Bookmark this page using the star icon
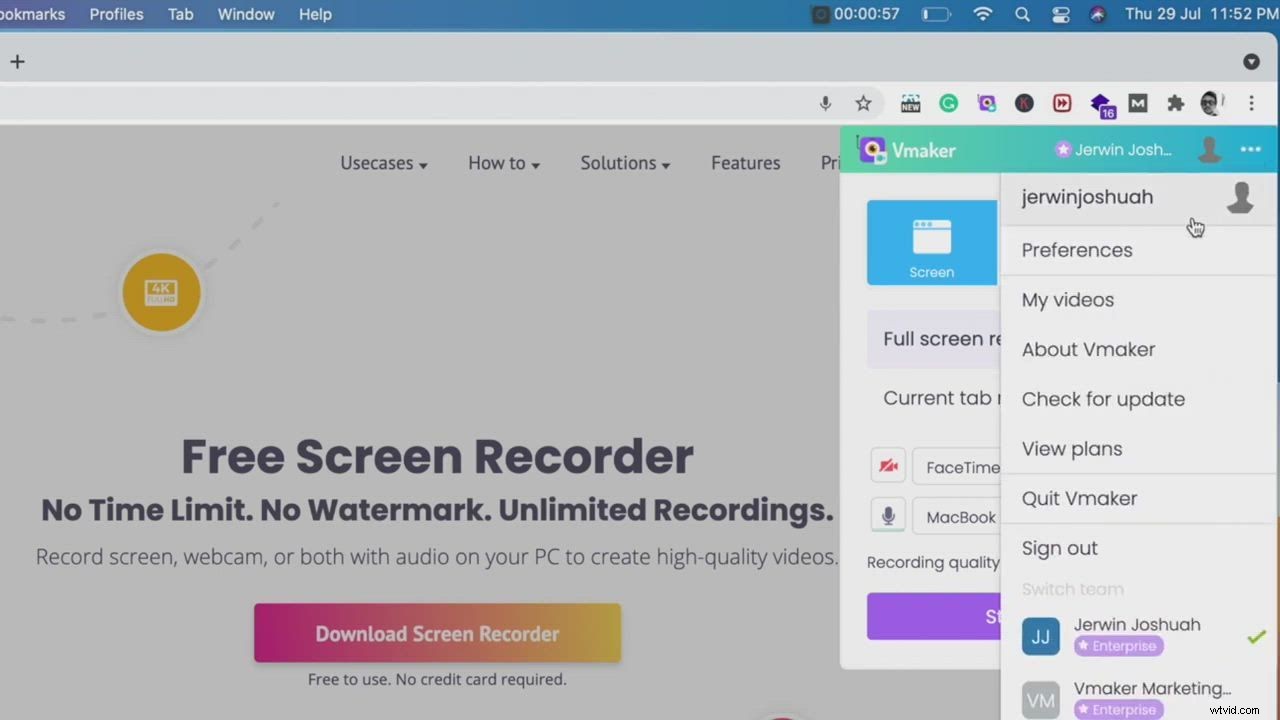The height and width of the screenshot is (720, 1280). (x=863, y=103)
